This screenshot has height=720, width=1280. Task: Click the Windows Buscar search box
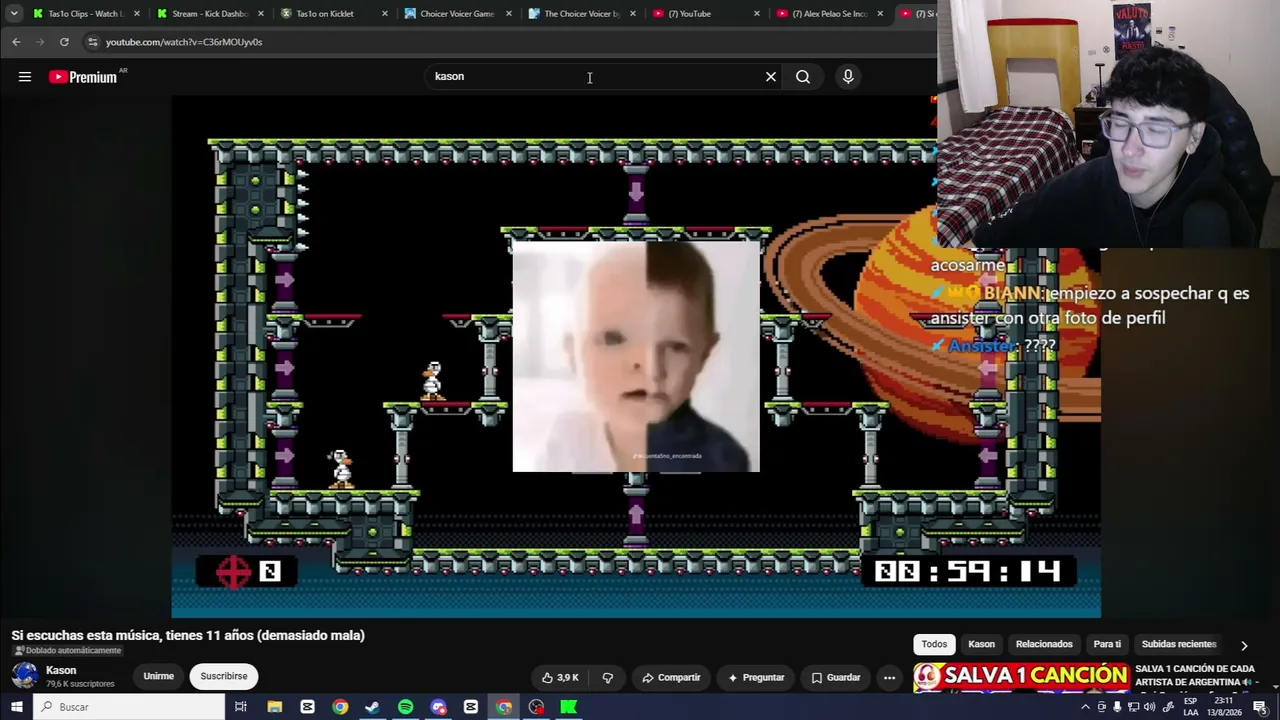(x=129, y=707)
